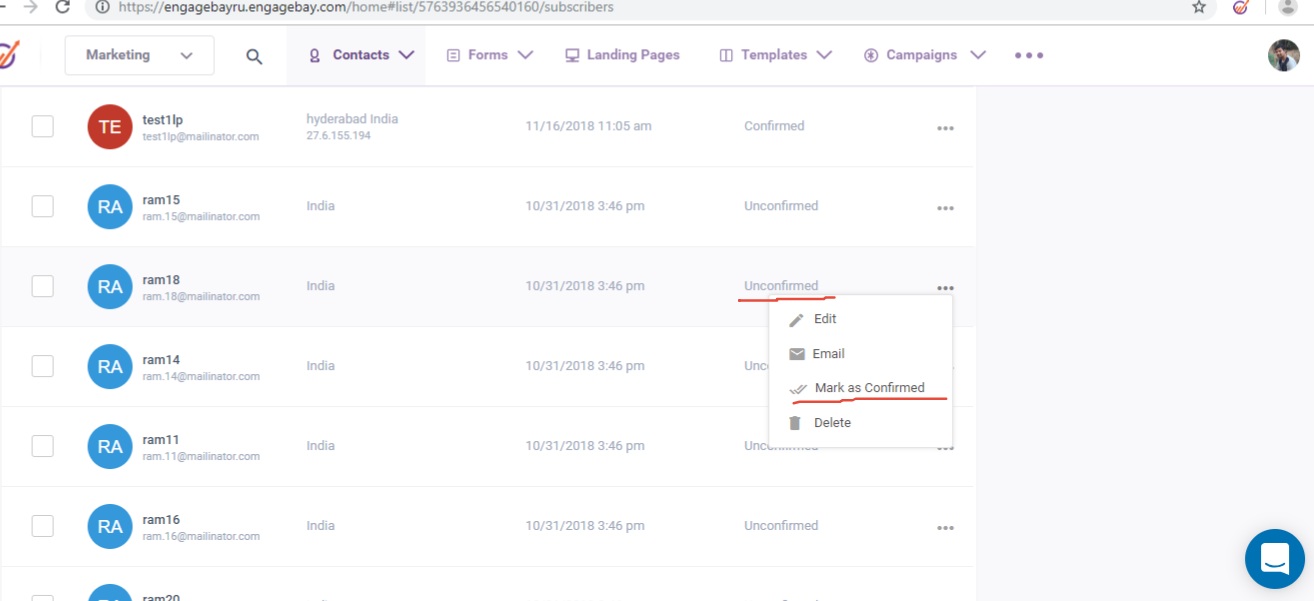
Task: Bookmark page with the star icon
Action: 1199,7
